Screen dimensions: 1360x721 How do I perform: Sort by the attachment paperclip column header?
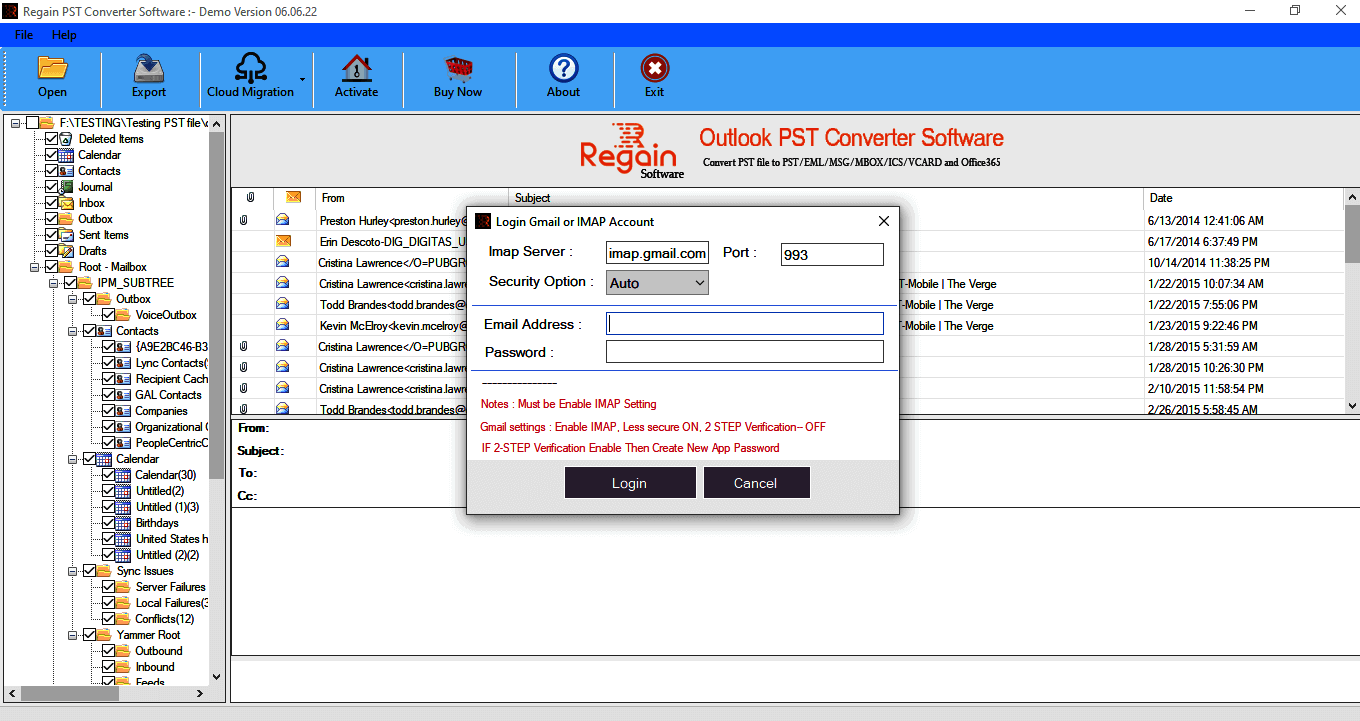click(251, 198)
